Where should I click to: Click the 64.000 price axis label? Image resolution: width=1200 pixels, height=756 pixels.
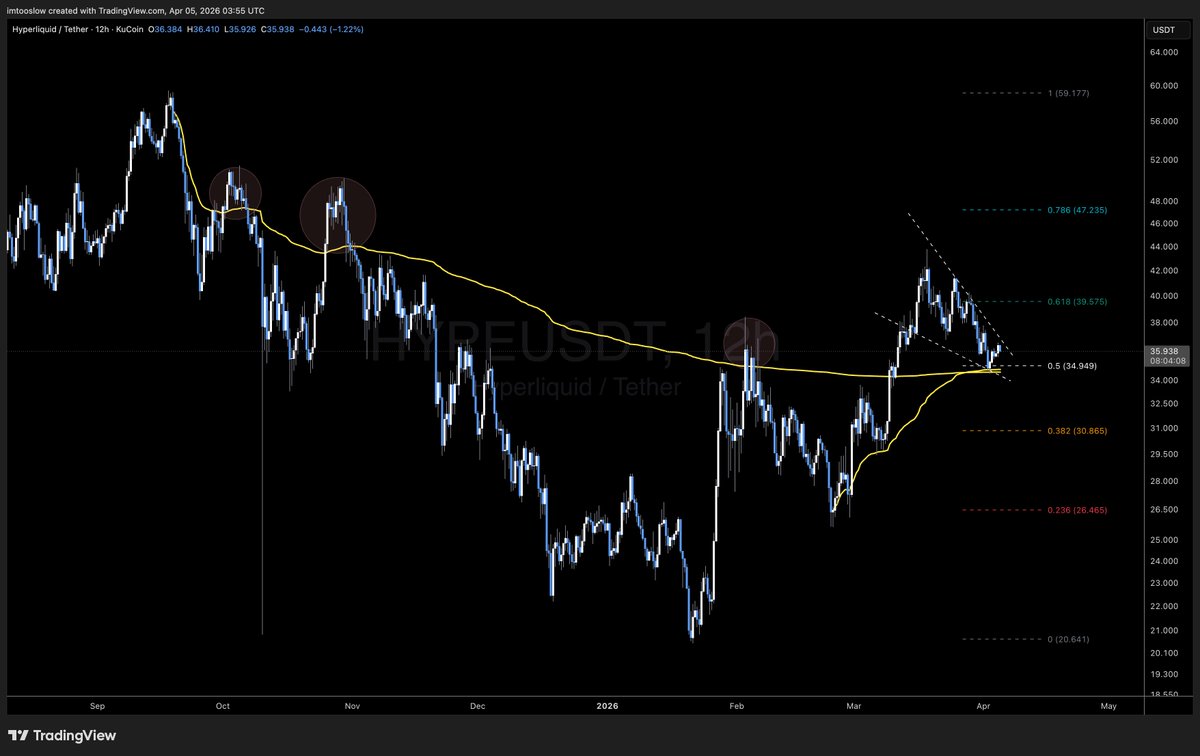(x=1165, y=55)
